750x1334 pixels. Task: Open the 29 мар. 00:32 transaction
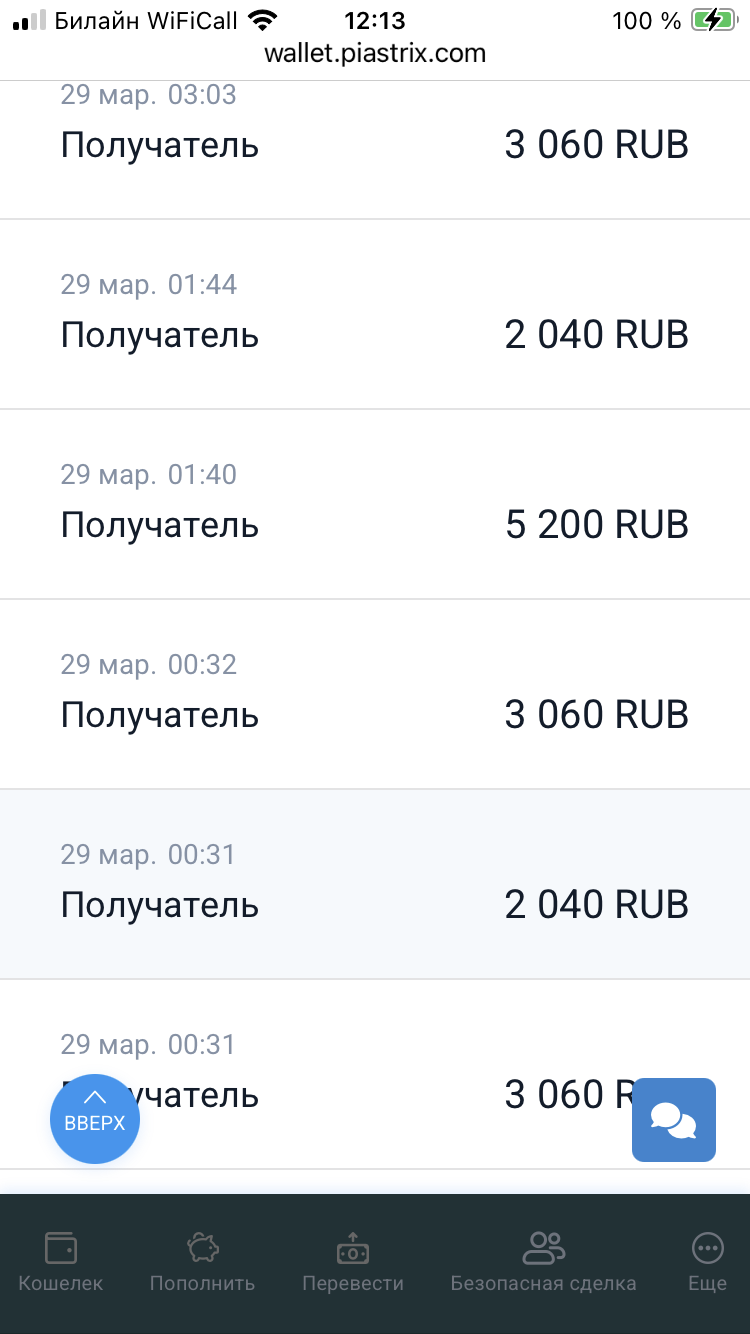(x=375, y=694)
